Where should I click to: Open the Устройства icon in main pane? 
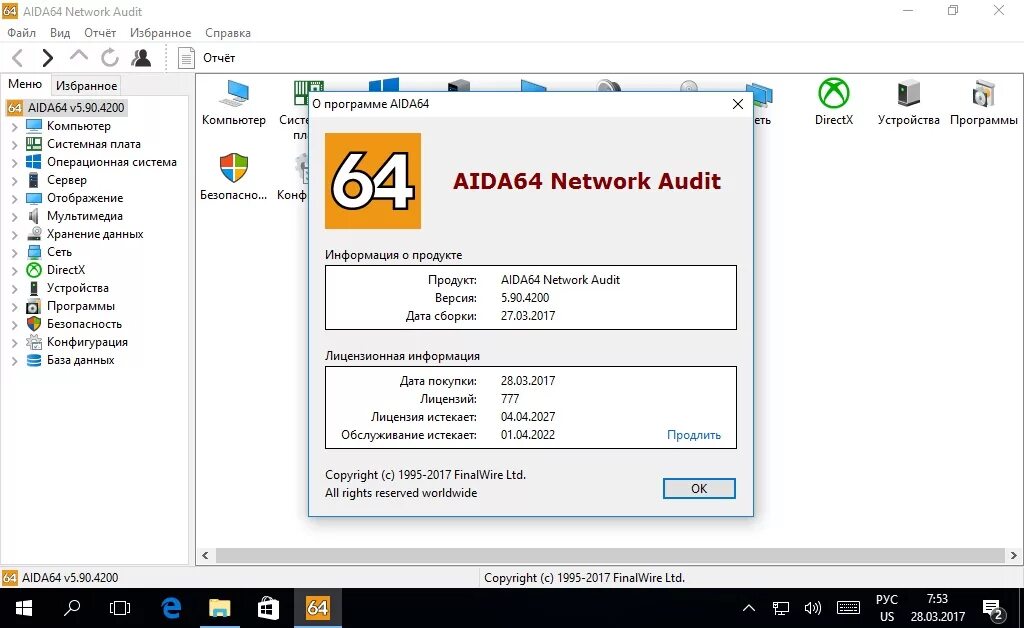[908, 102]
